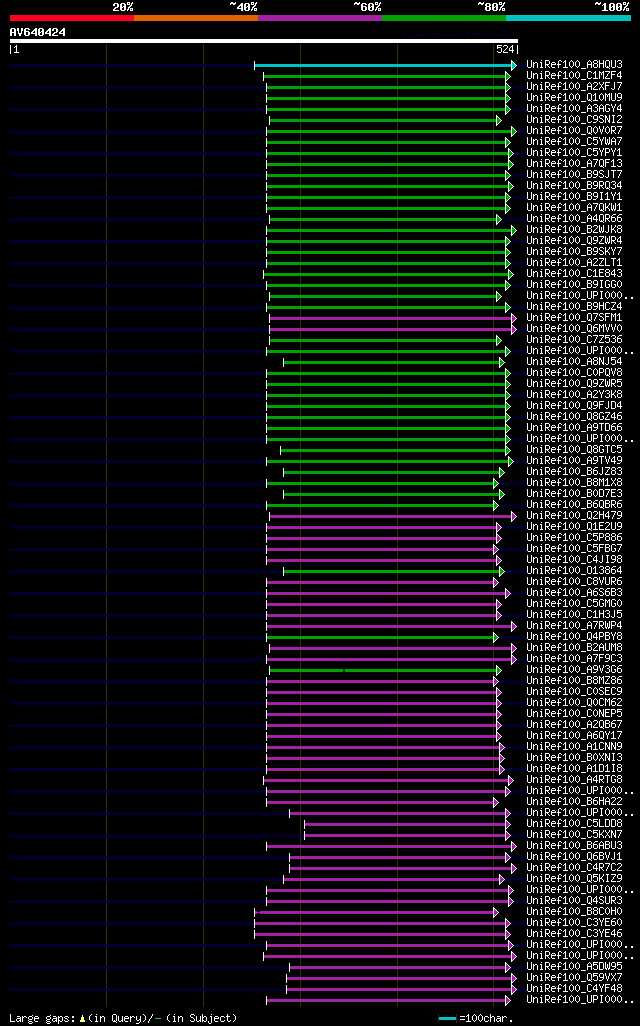Open the UniRef100_A3AGY4 hit label

[x=575, y=109]
